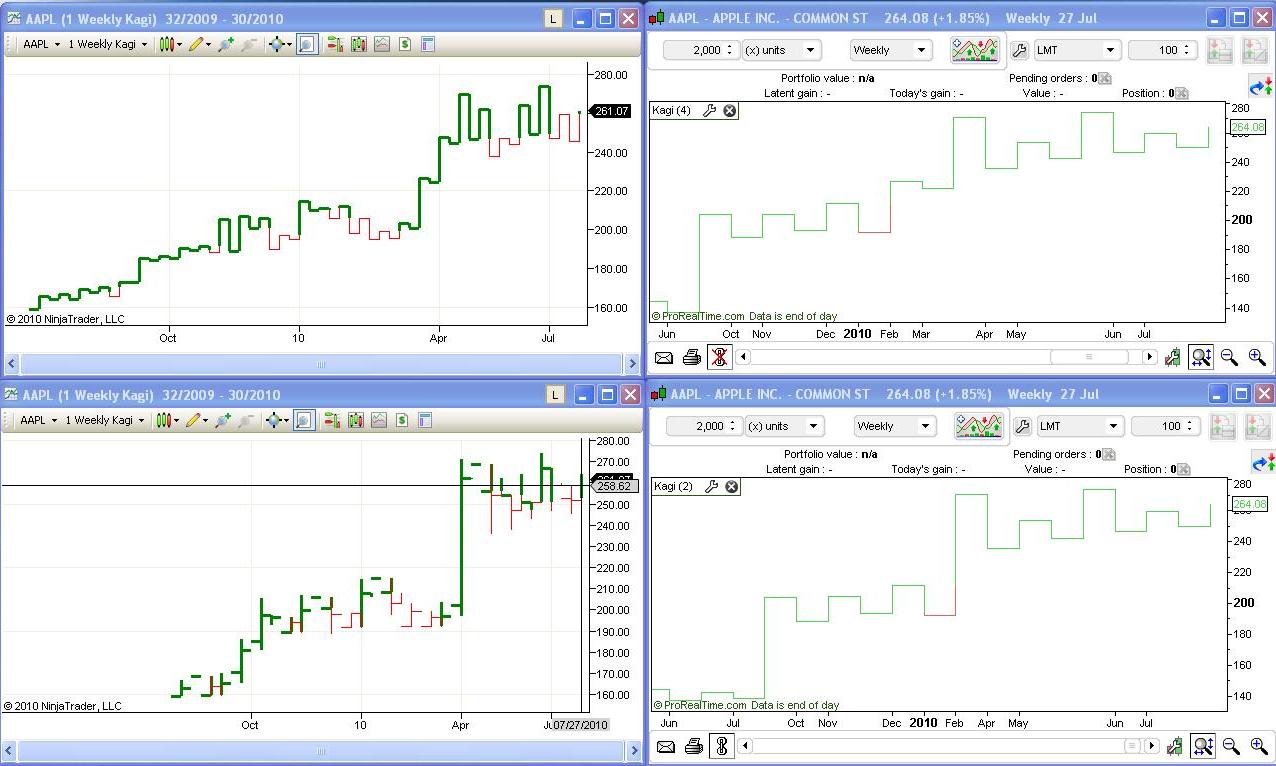Open the (x) units selector in top ProRealTime window
1276x766 pixels.
click(781, 50)
